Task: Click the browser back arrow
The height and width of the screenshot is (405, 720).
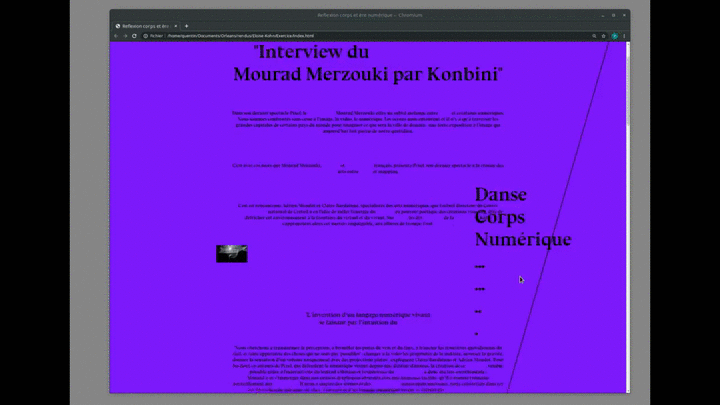Action: tap(116, 35)
